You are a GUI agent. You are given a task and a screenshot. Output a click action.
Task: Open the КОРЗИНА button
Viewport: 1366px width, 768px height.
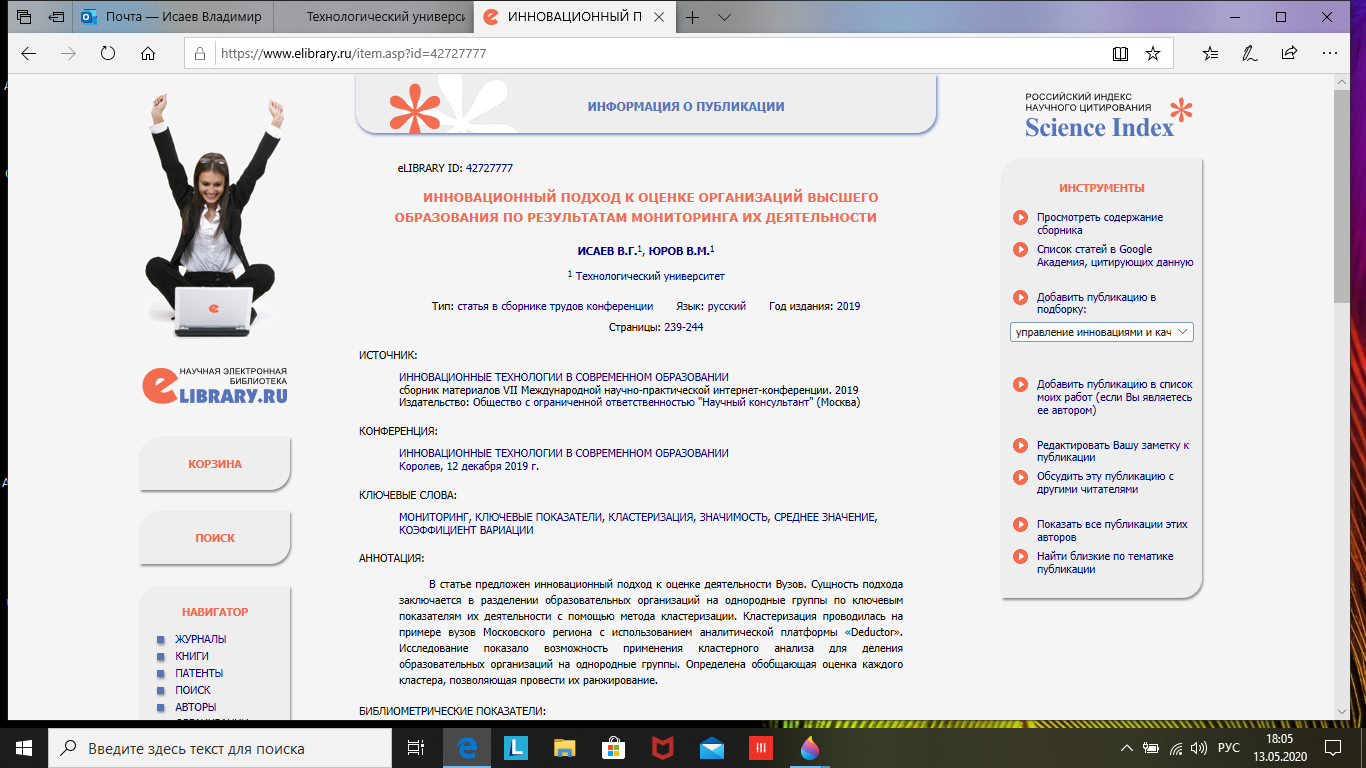coord(215,464)
